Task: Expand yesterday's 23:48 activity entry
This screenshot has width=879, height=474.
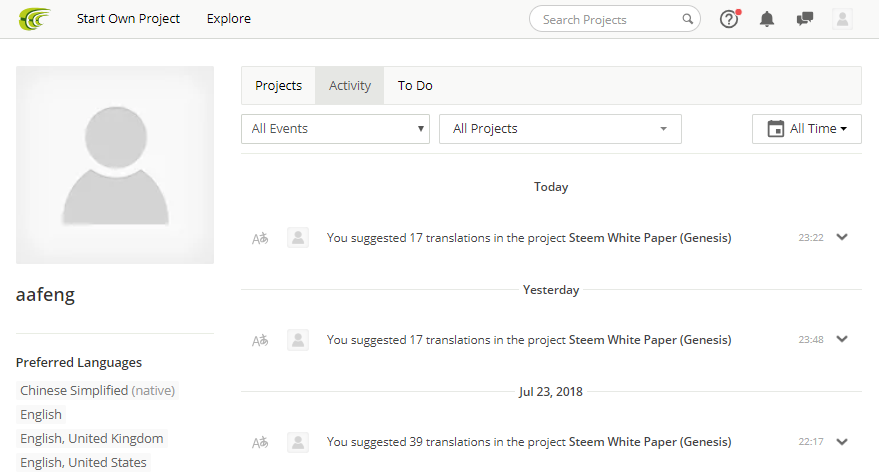Action: pos(842,339)
